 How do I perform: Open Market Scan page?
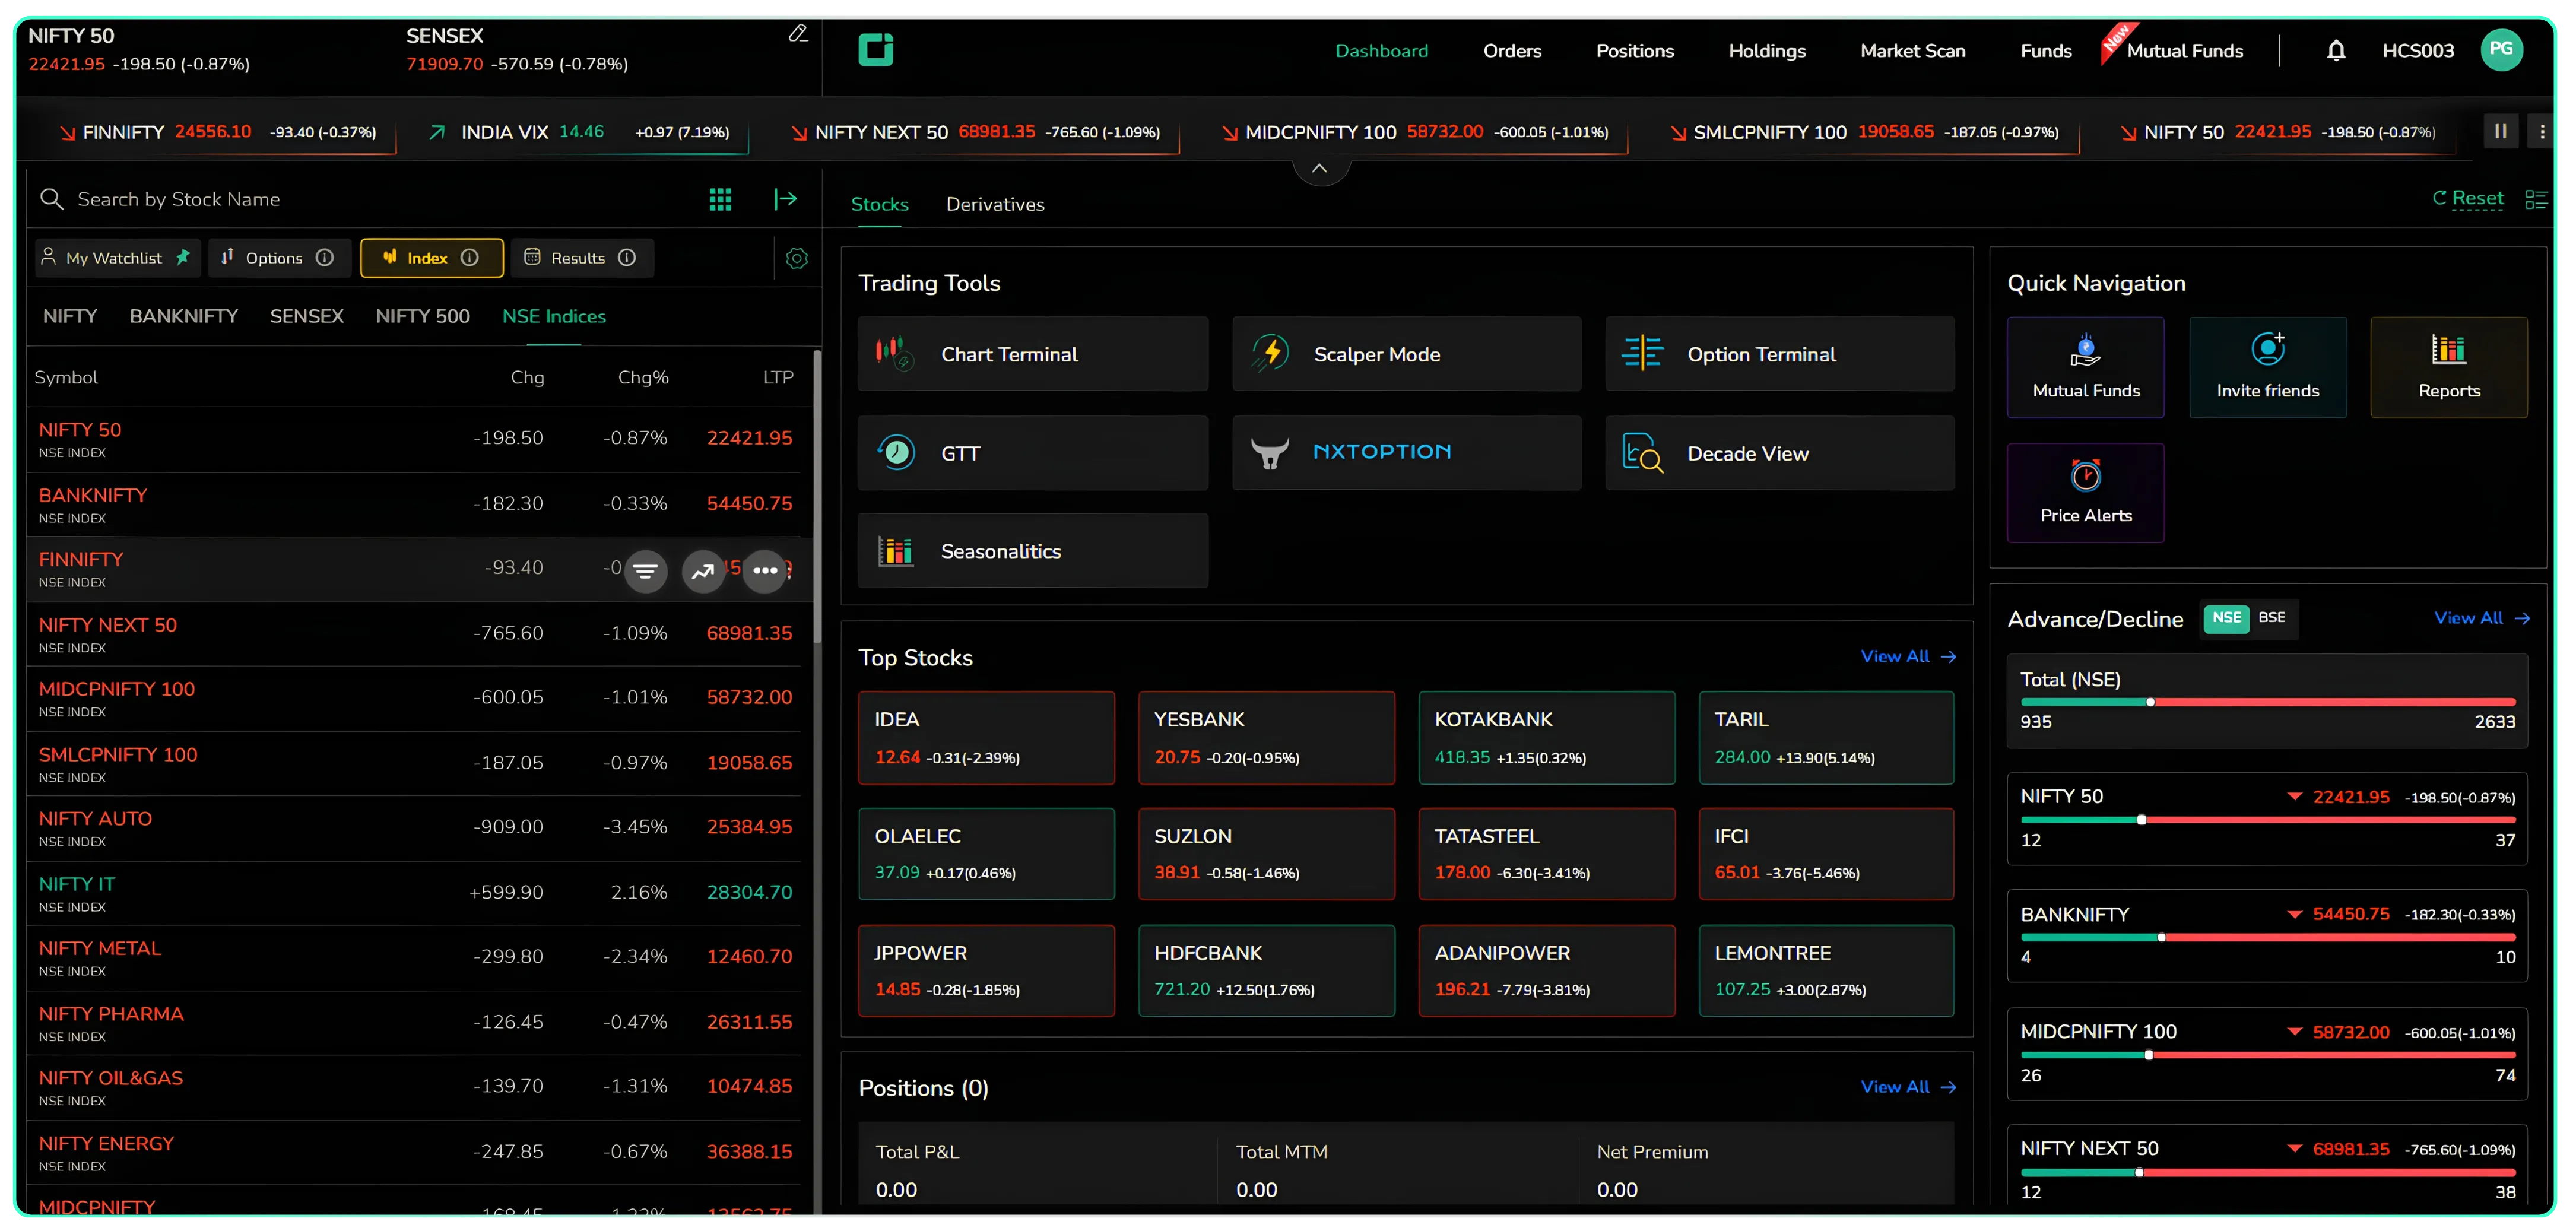1912,51
